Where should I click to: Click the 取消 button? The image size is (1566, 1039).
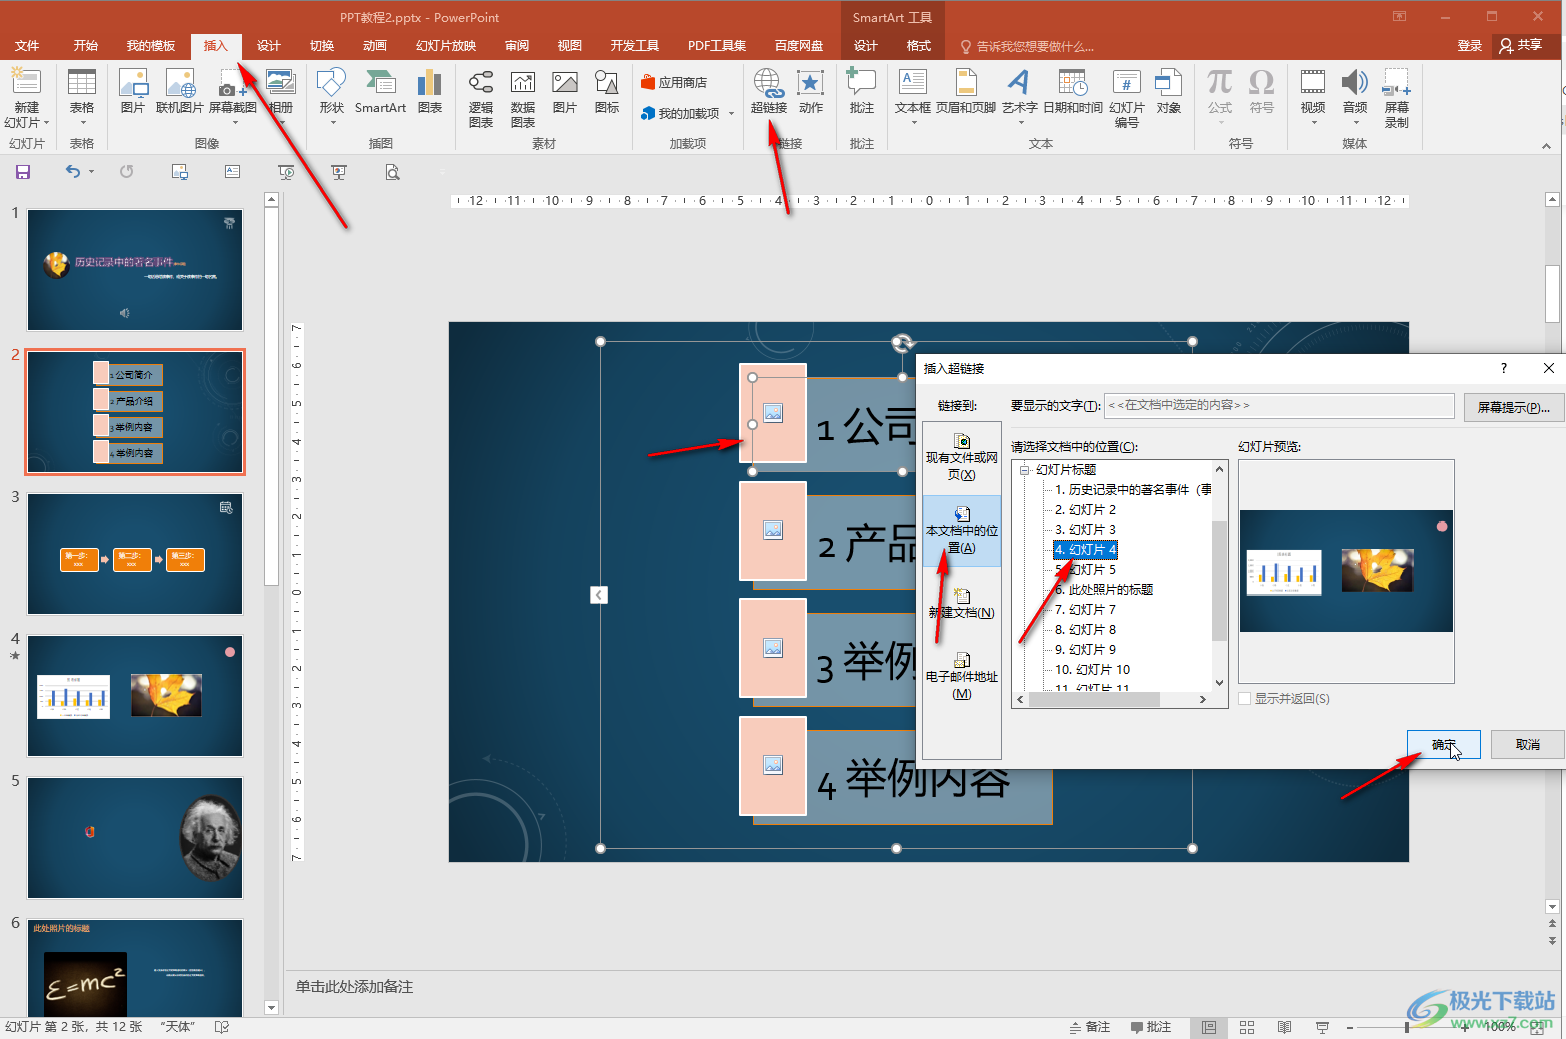click(x=1527, y=745)
